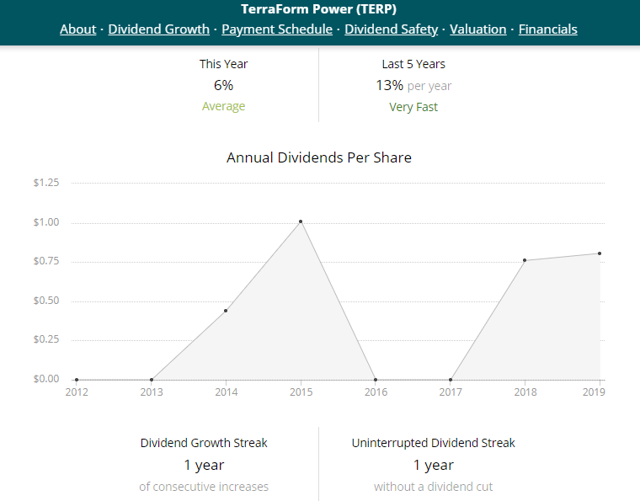This screenshot has height=501, width=640.
Task: Select the 2013 data point on chart
Action: tap(151, 380)
